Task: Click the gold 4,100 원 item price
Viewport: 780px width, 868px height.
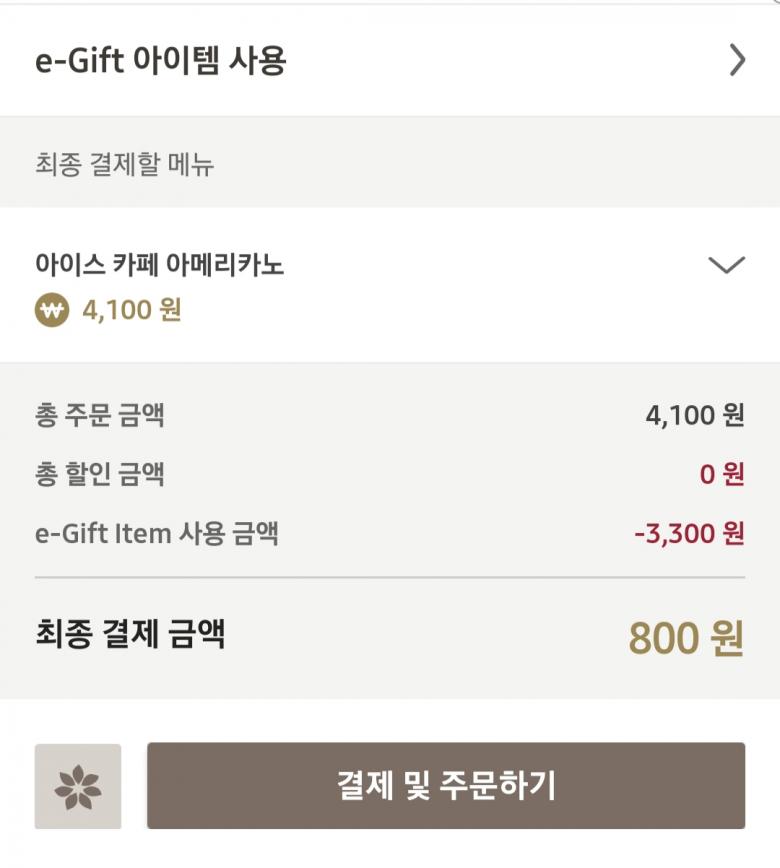Action: click(130, 310)
